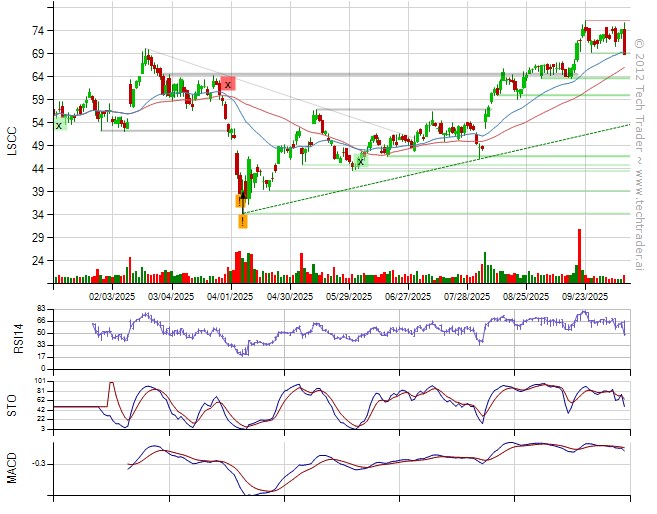Click the 09/23/2025 date label
The height and width of the screenshot is (514, 657).
tap(585, 296)
